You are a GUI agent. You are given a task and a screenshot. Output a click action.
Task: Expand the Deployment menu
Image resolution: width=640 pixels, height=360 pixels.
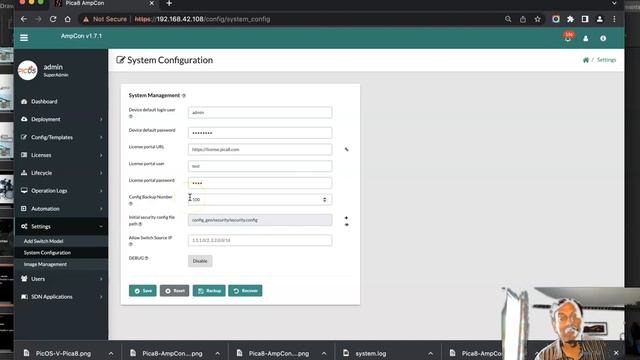tap(61, 119)
